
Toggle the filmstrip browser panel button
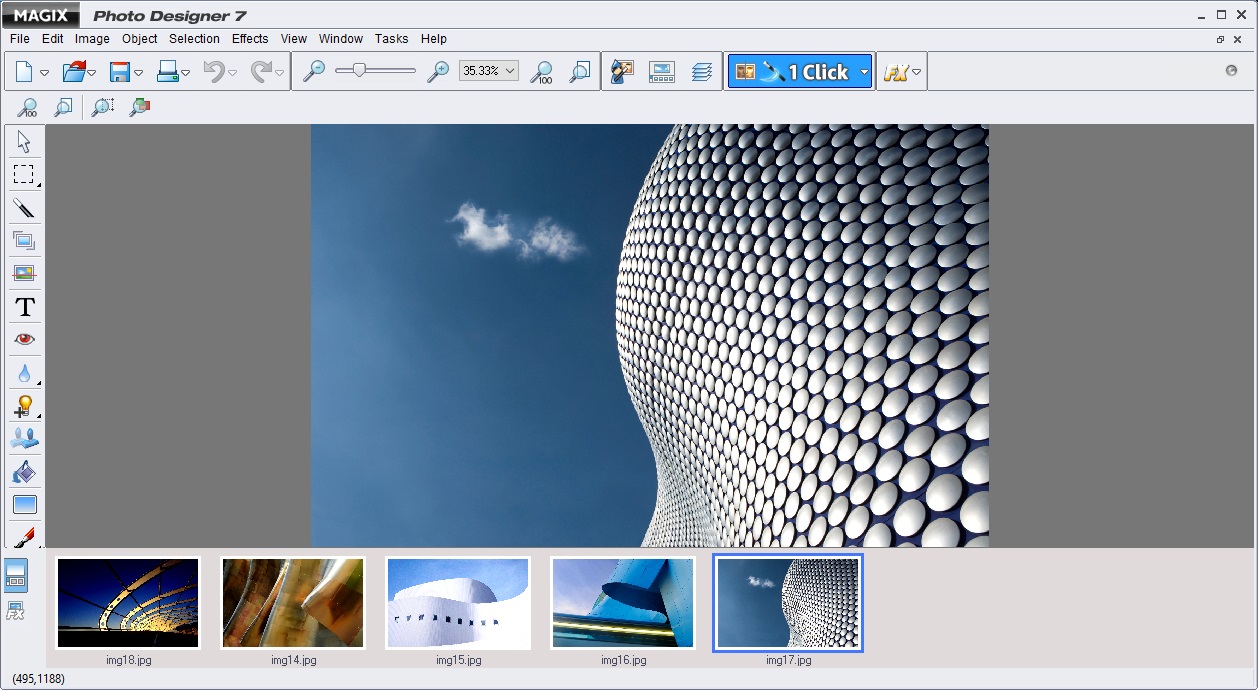(16, 575)
